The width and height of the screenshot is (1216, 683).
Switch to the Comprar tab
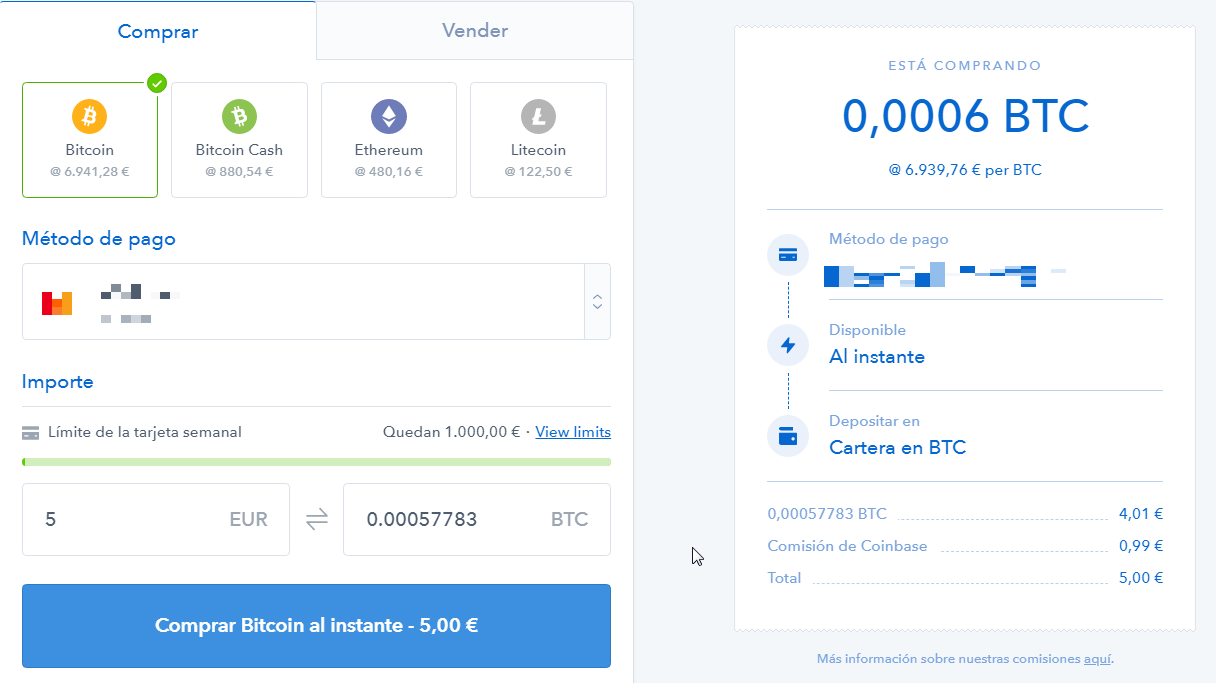coord(158,31)
